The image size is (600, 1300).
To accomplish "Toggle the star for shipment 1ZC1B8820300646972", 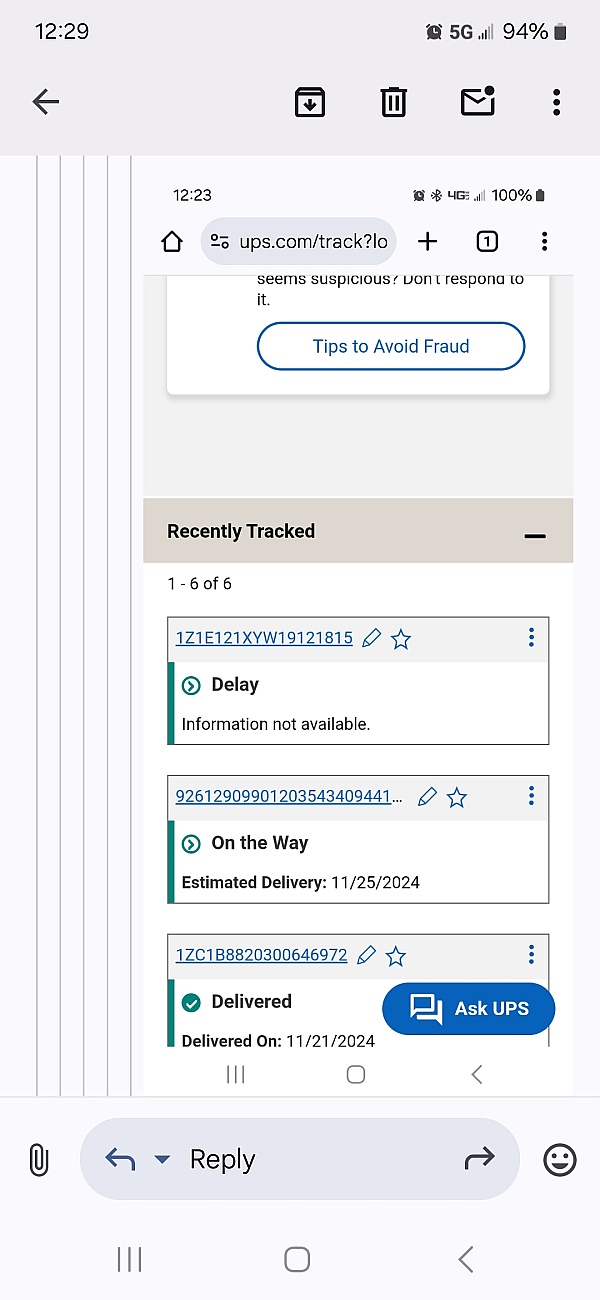I will point(396,956).
